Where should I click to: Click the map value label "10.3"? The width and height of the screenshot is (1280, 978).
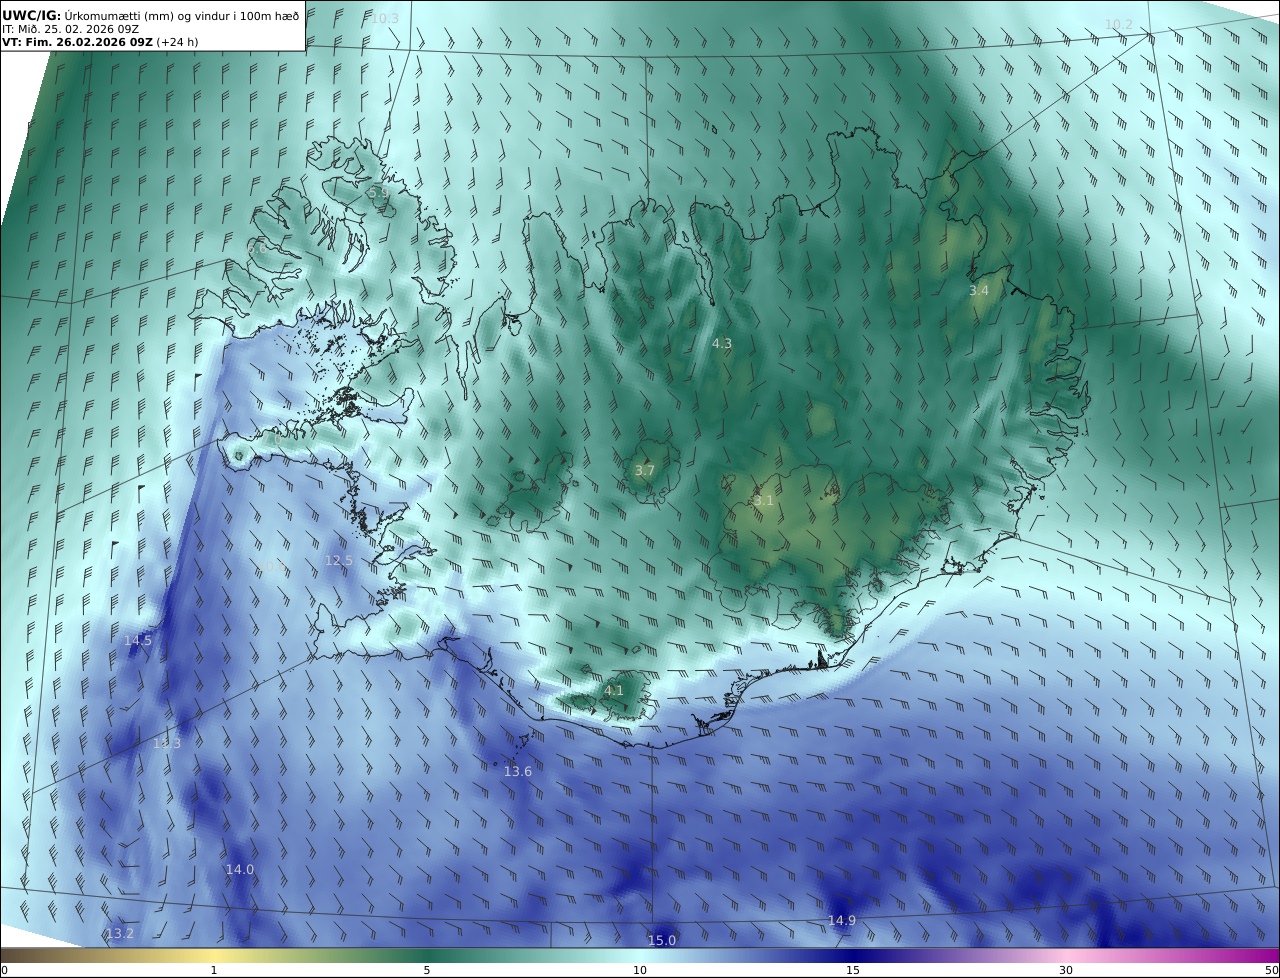384,19
